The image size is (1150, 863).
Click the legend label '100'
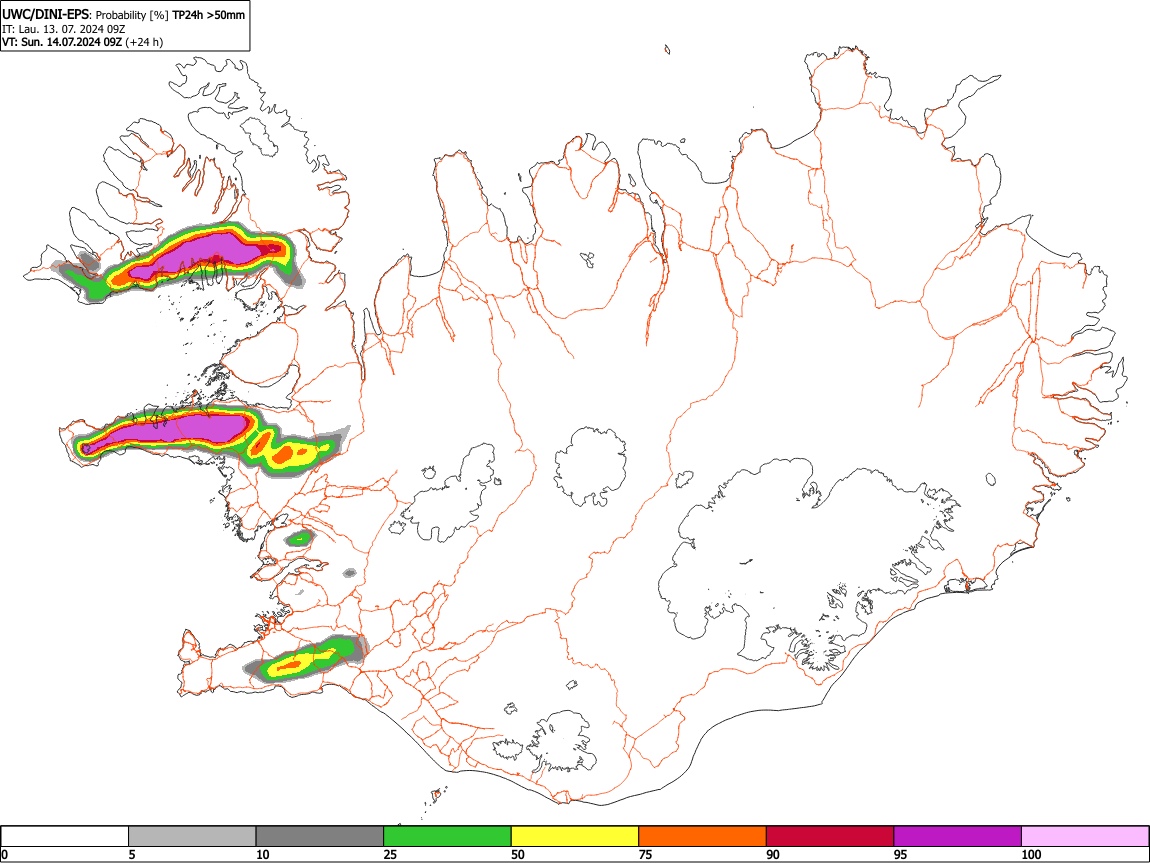point(1031,854)
